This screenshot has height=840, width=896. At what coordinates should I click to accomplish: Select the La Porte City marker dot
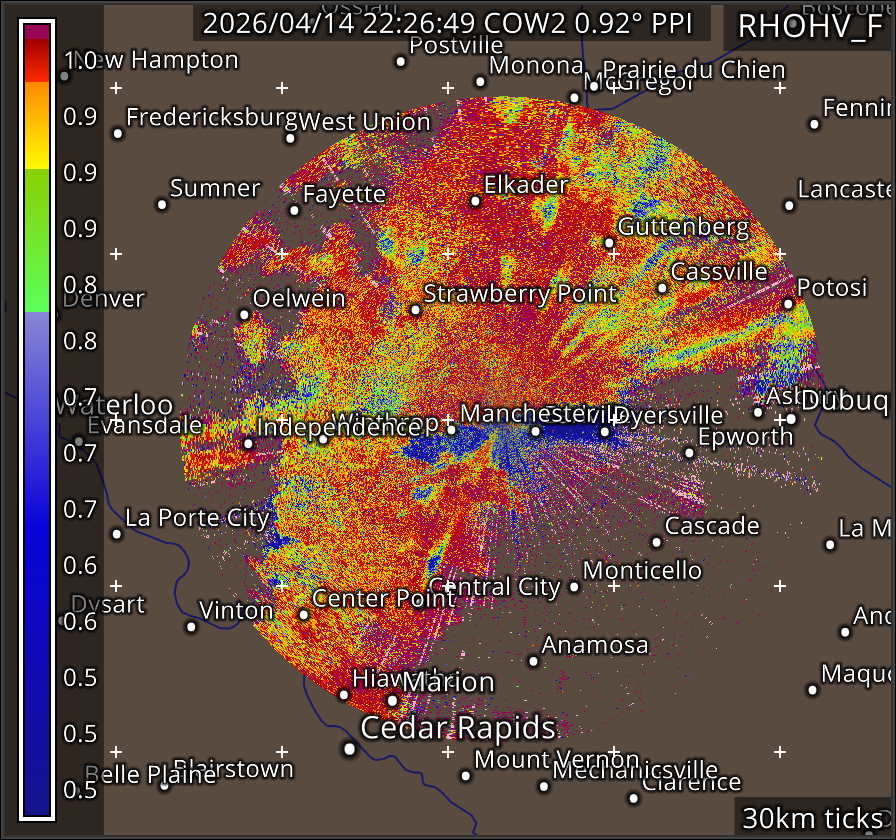click(x=117, y=534)
